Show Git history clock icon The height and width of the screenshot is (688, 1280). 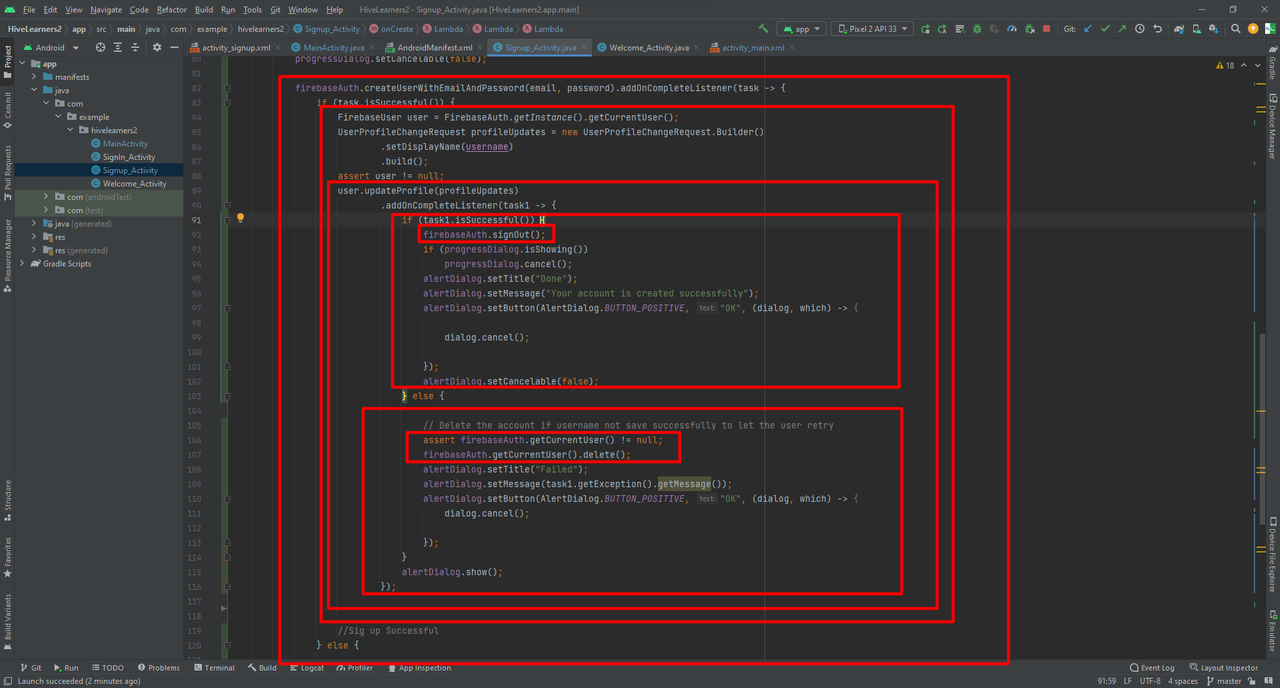1140,29
